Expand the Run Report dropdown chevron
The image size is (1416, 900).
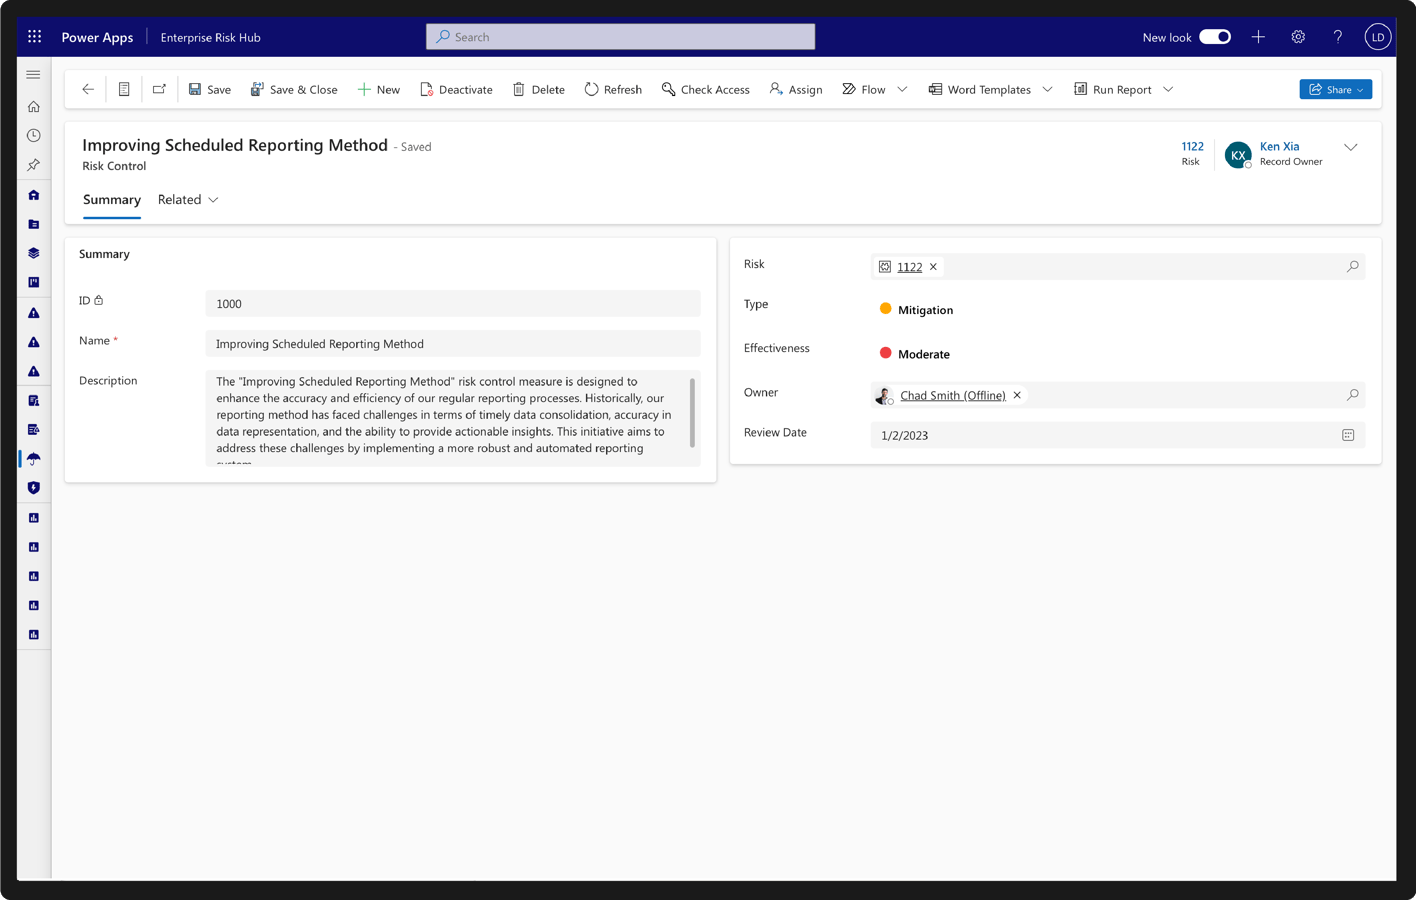pos(1168,89)
